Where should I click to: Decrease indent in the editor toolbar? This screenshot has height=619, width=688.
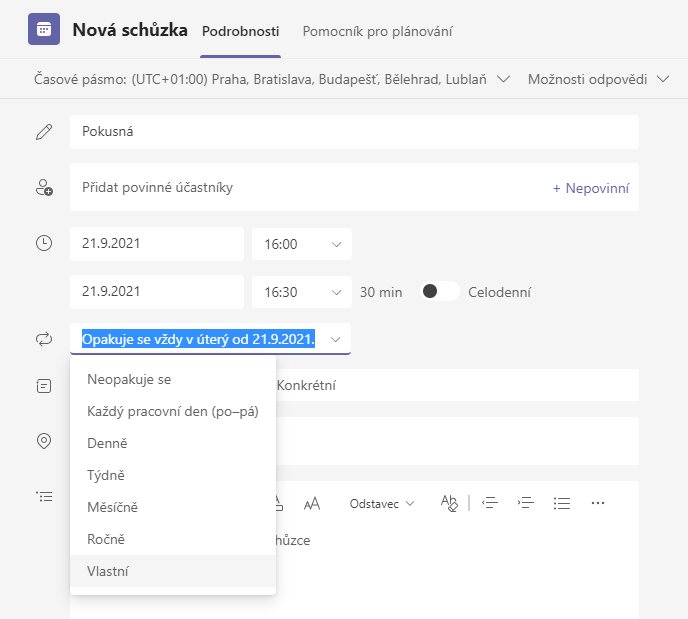coord(490,503)
